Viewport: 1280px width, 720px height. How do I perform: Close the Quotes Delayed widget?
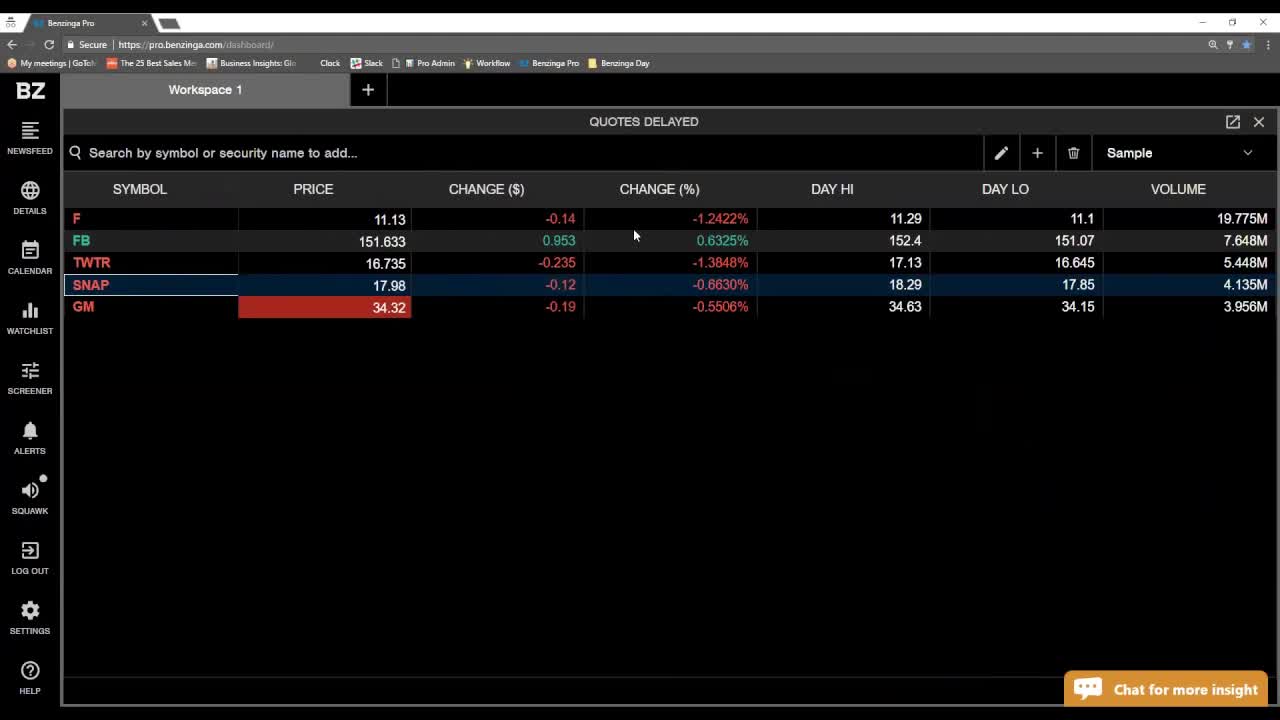(x=1259, y=121)
